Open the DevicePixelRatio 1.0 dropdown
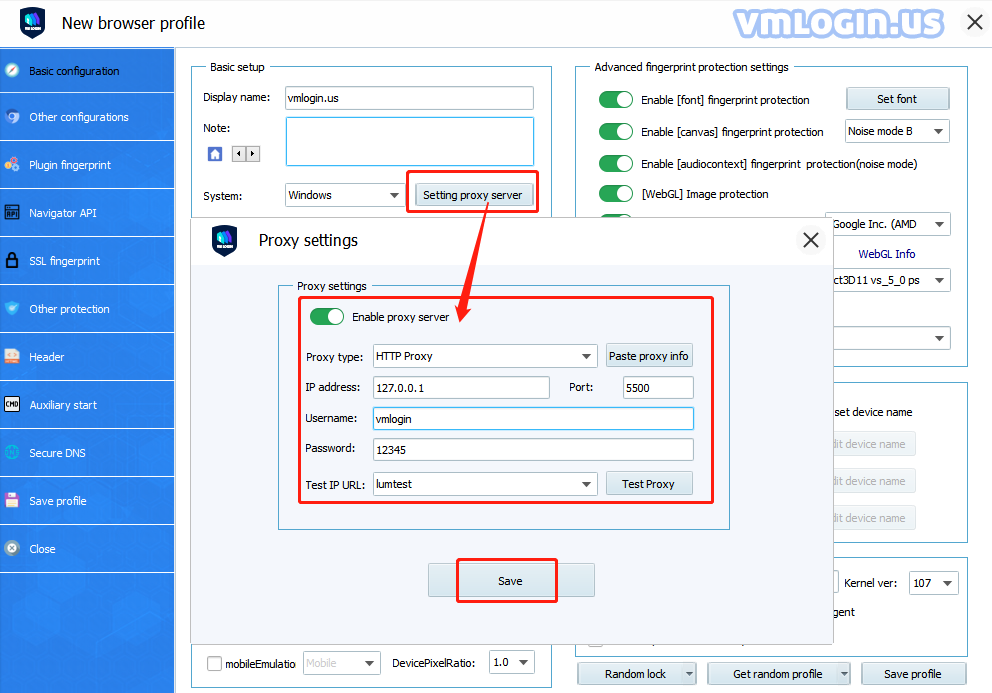The image size is (992, 693). pos(512,663)
